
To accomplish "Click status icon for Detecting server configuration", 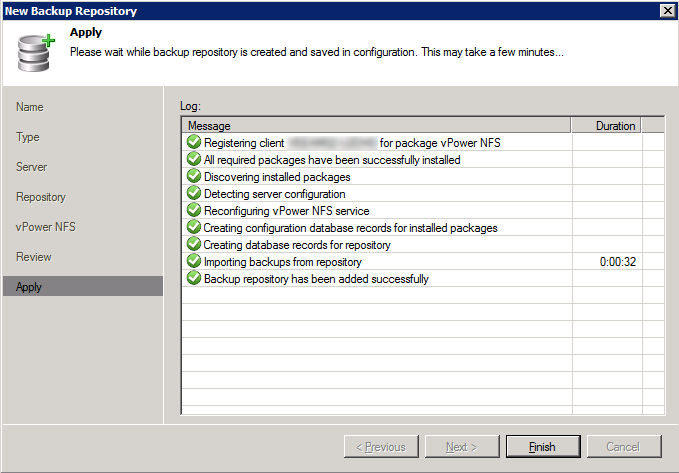I will [x=194, y=194].
